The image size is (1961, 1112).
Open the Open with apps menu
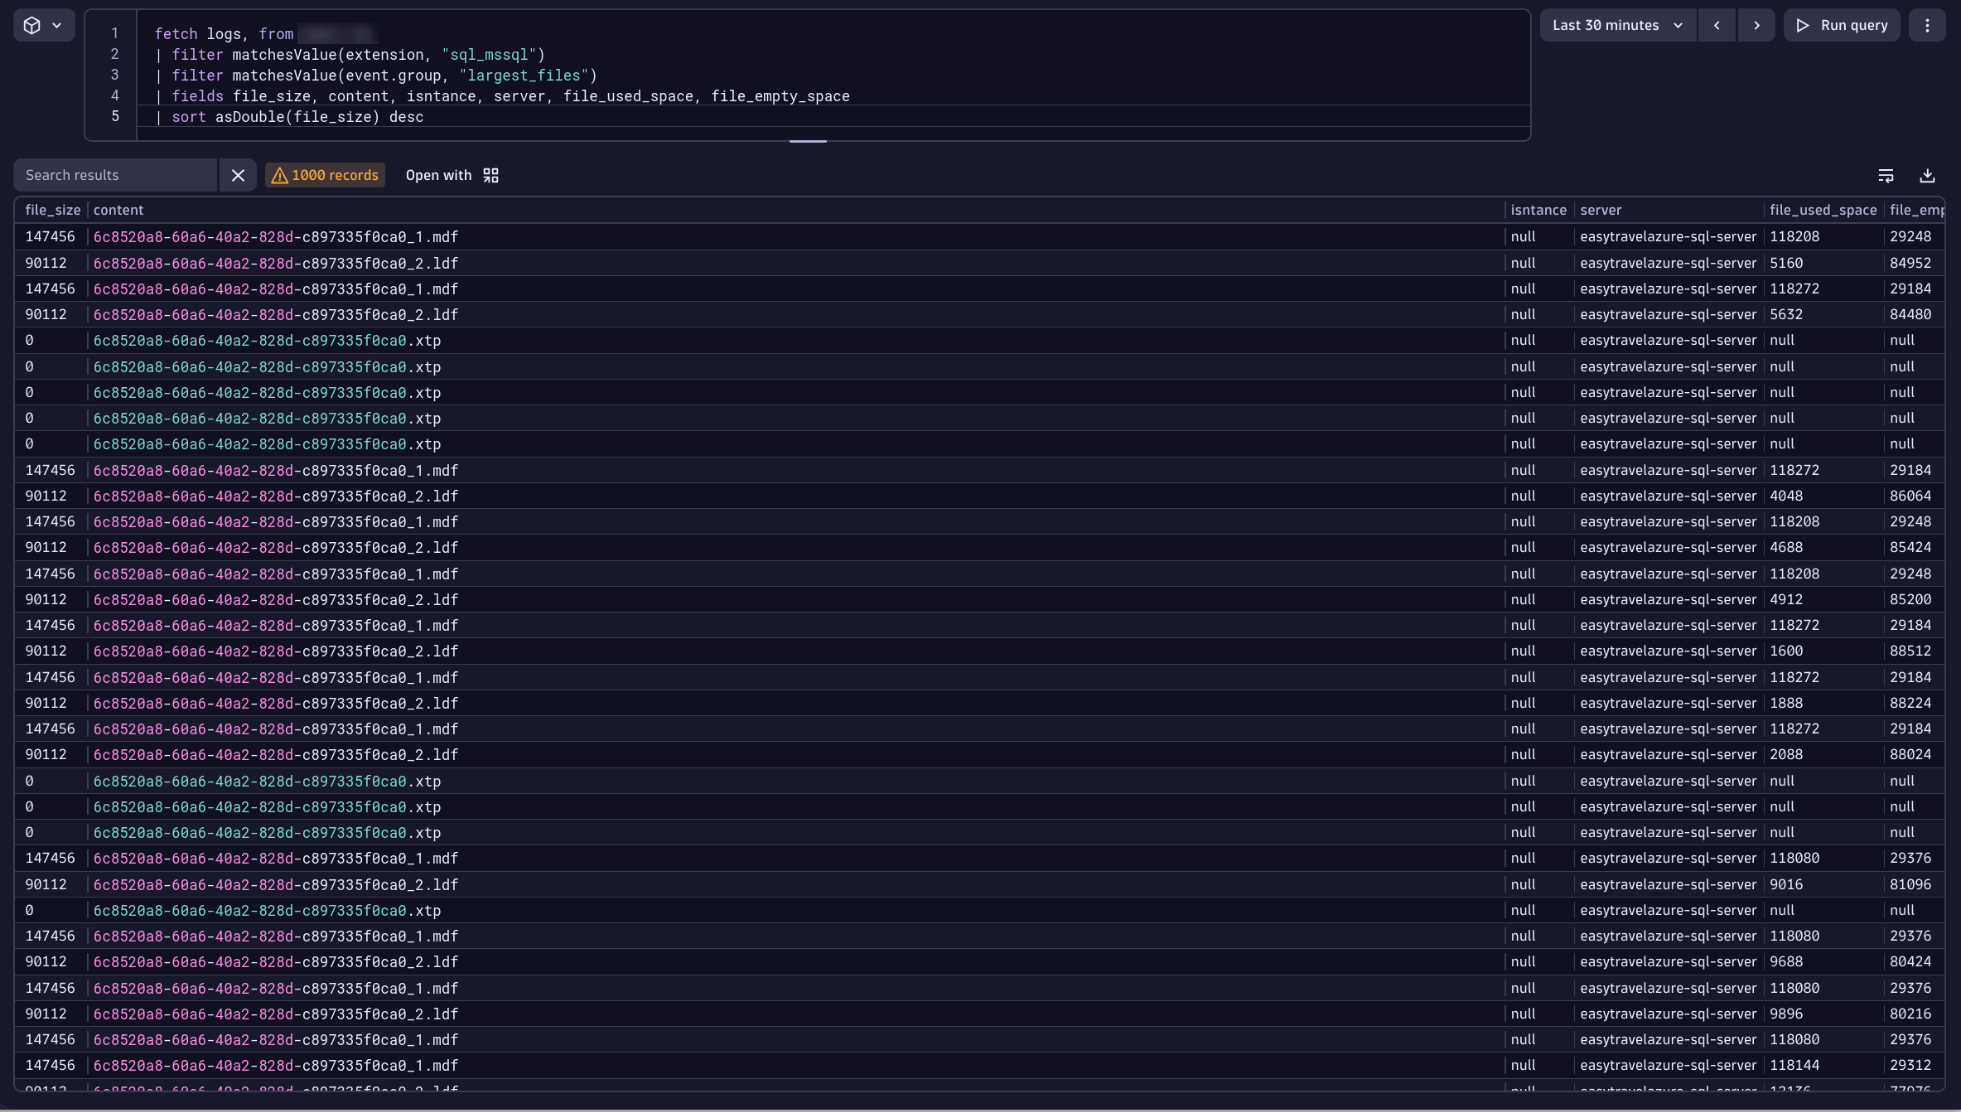tap(452, 175)
